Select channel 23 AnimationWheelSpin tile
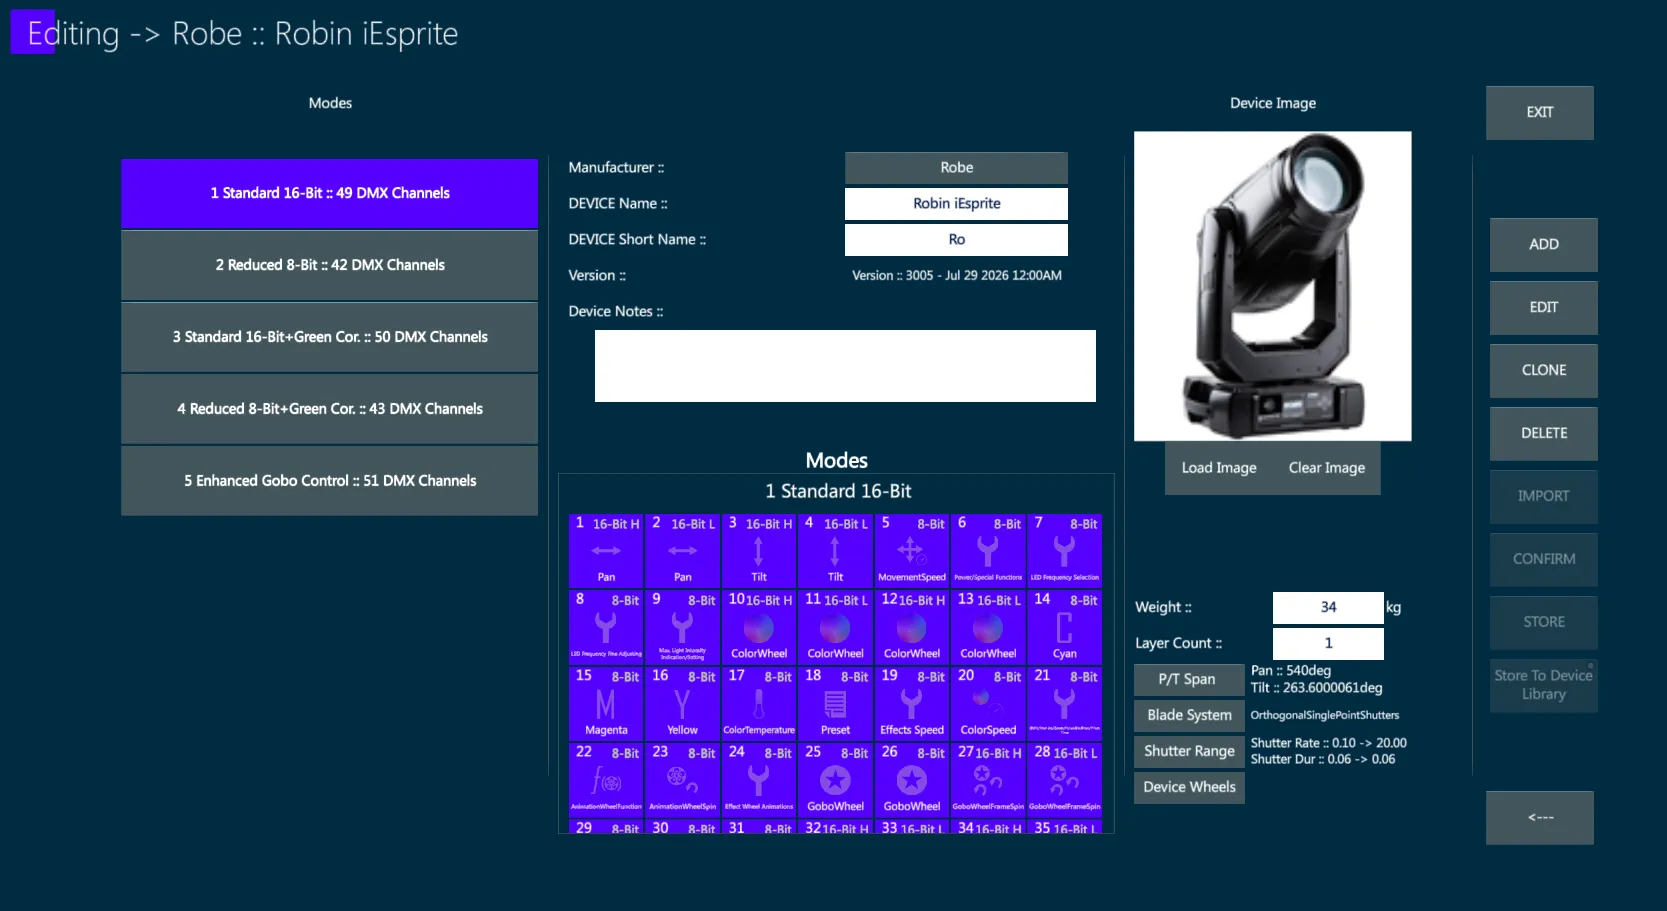 [682, 779]
